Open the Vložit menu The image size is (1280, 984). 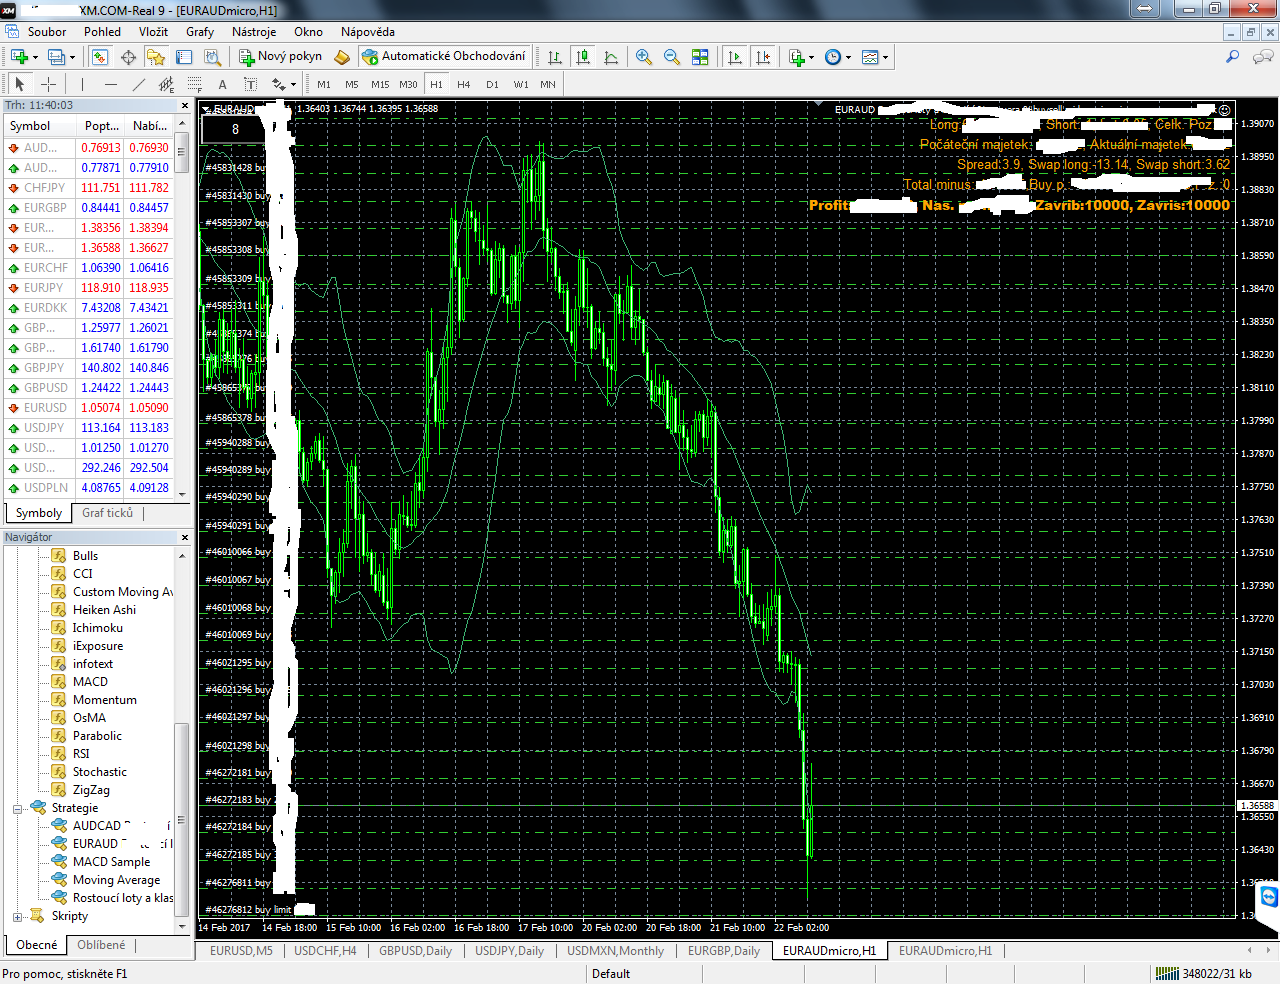[x=153, y=32]
